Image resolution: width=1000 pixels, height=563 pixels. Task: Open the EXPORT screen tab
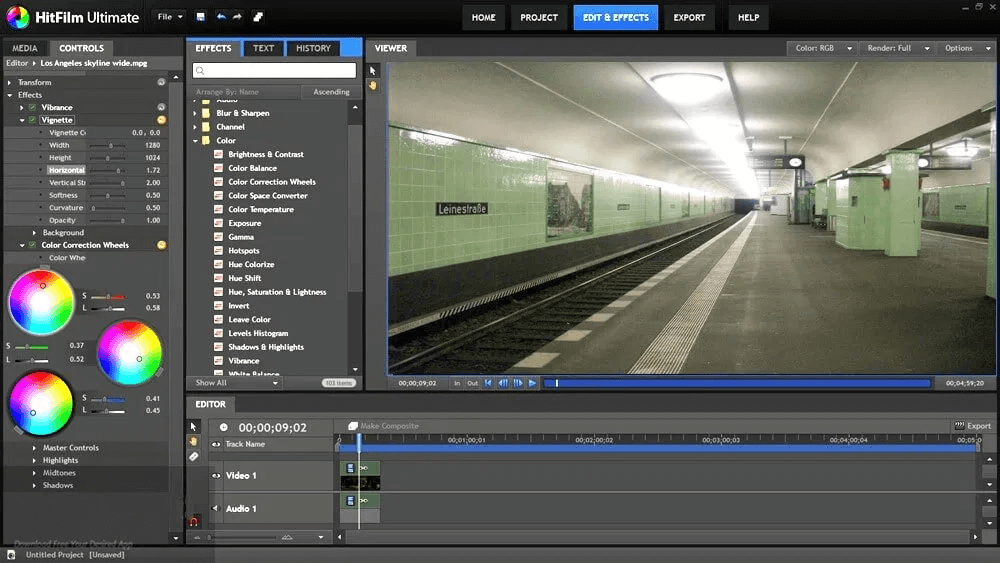point(689,17)
